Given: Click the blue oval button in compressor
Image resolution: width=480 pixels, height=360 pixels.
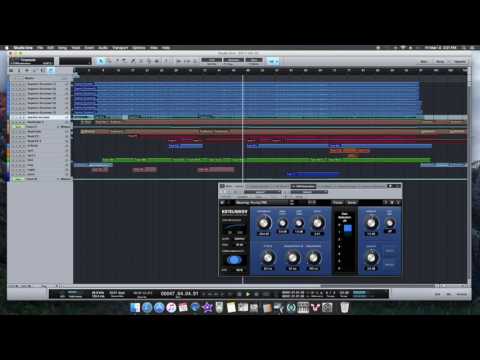Looking at the screenshot, I should (234, 260).
